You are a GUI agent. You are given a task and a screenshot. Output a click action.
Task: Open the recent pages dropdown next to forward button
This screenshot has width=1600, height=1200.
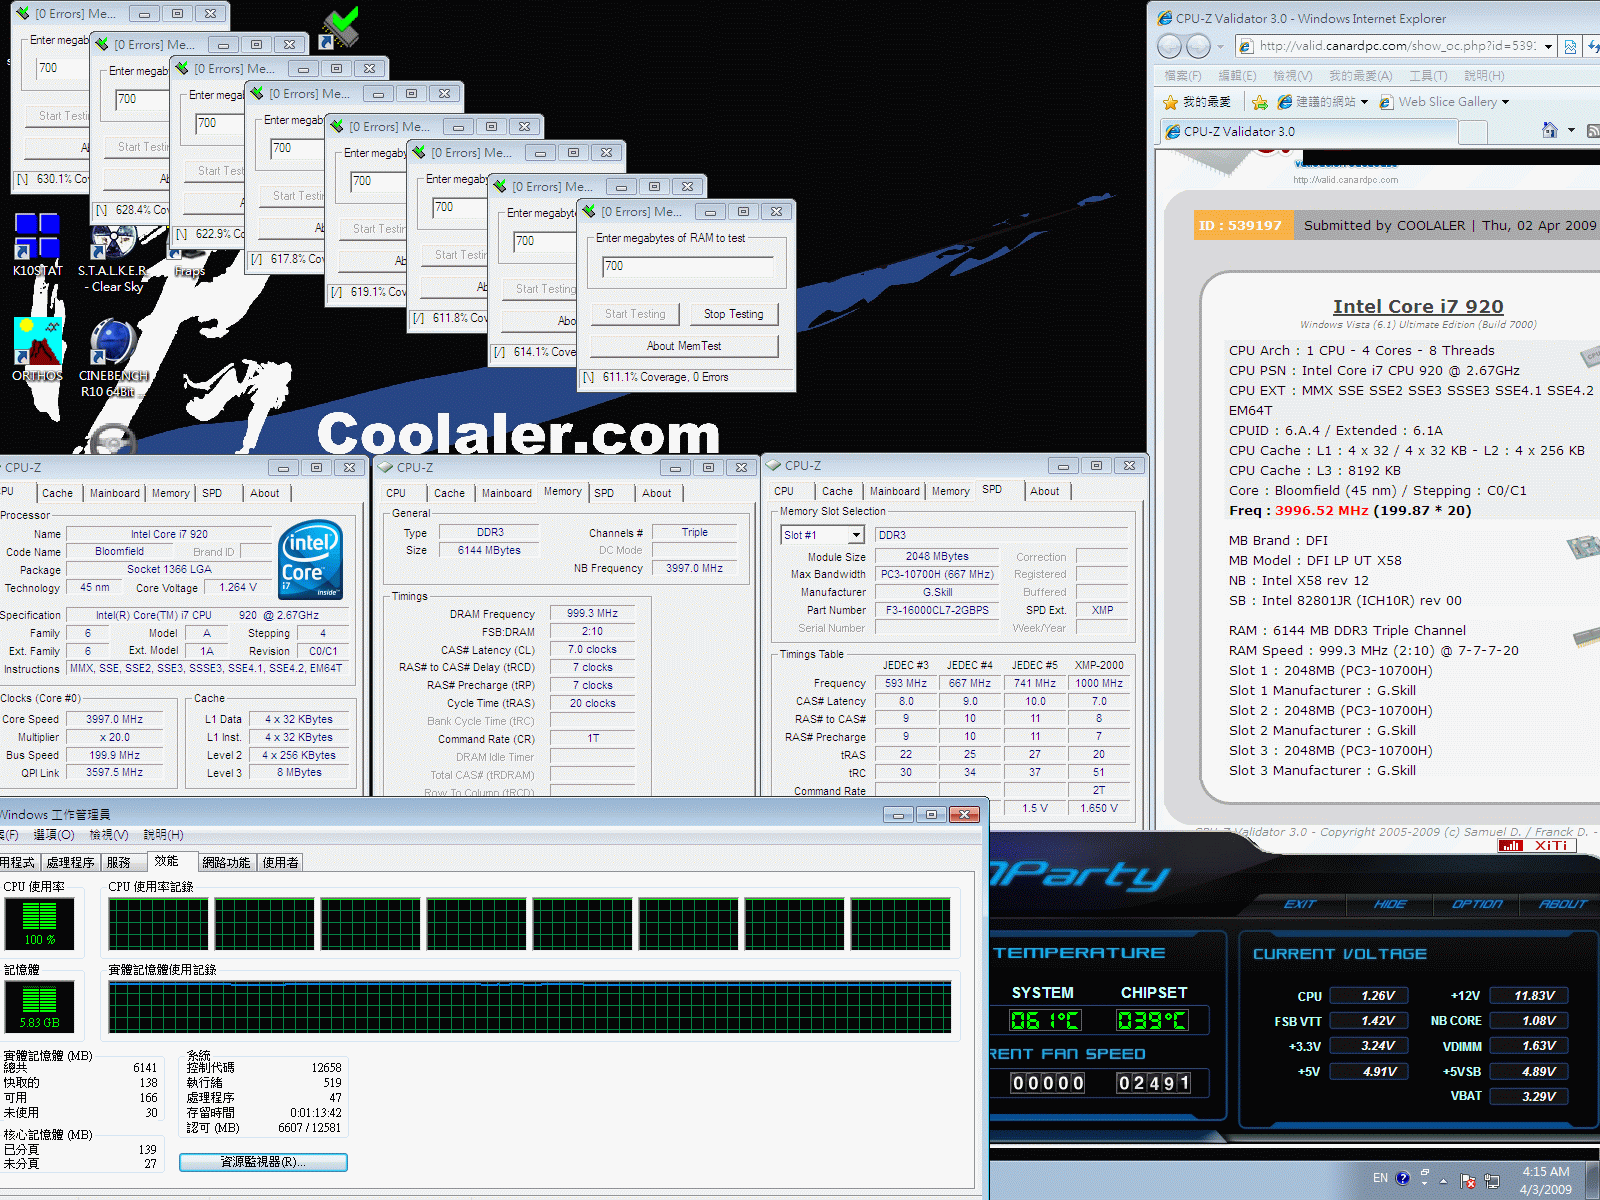[1220, 46]
